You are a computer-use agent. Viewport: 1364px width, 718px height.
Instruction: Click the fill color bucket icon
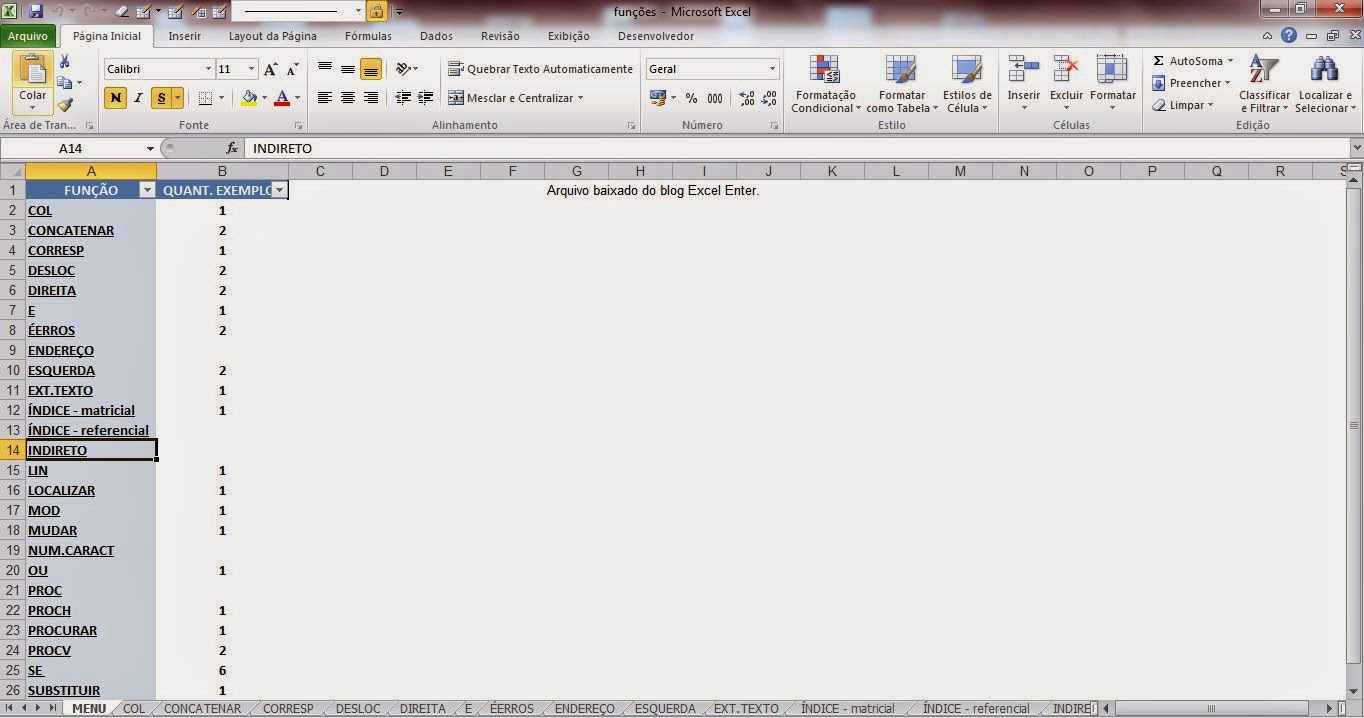click(x=249, y=98)
